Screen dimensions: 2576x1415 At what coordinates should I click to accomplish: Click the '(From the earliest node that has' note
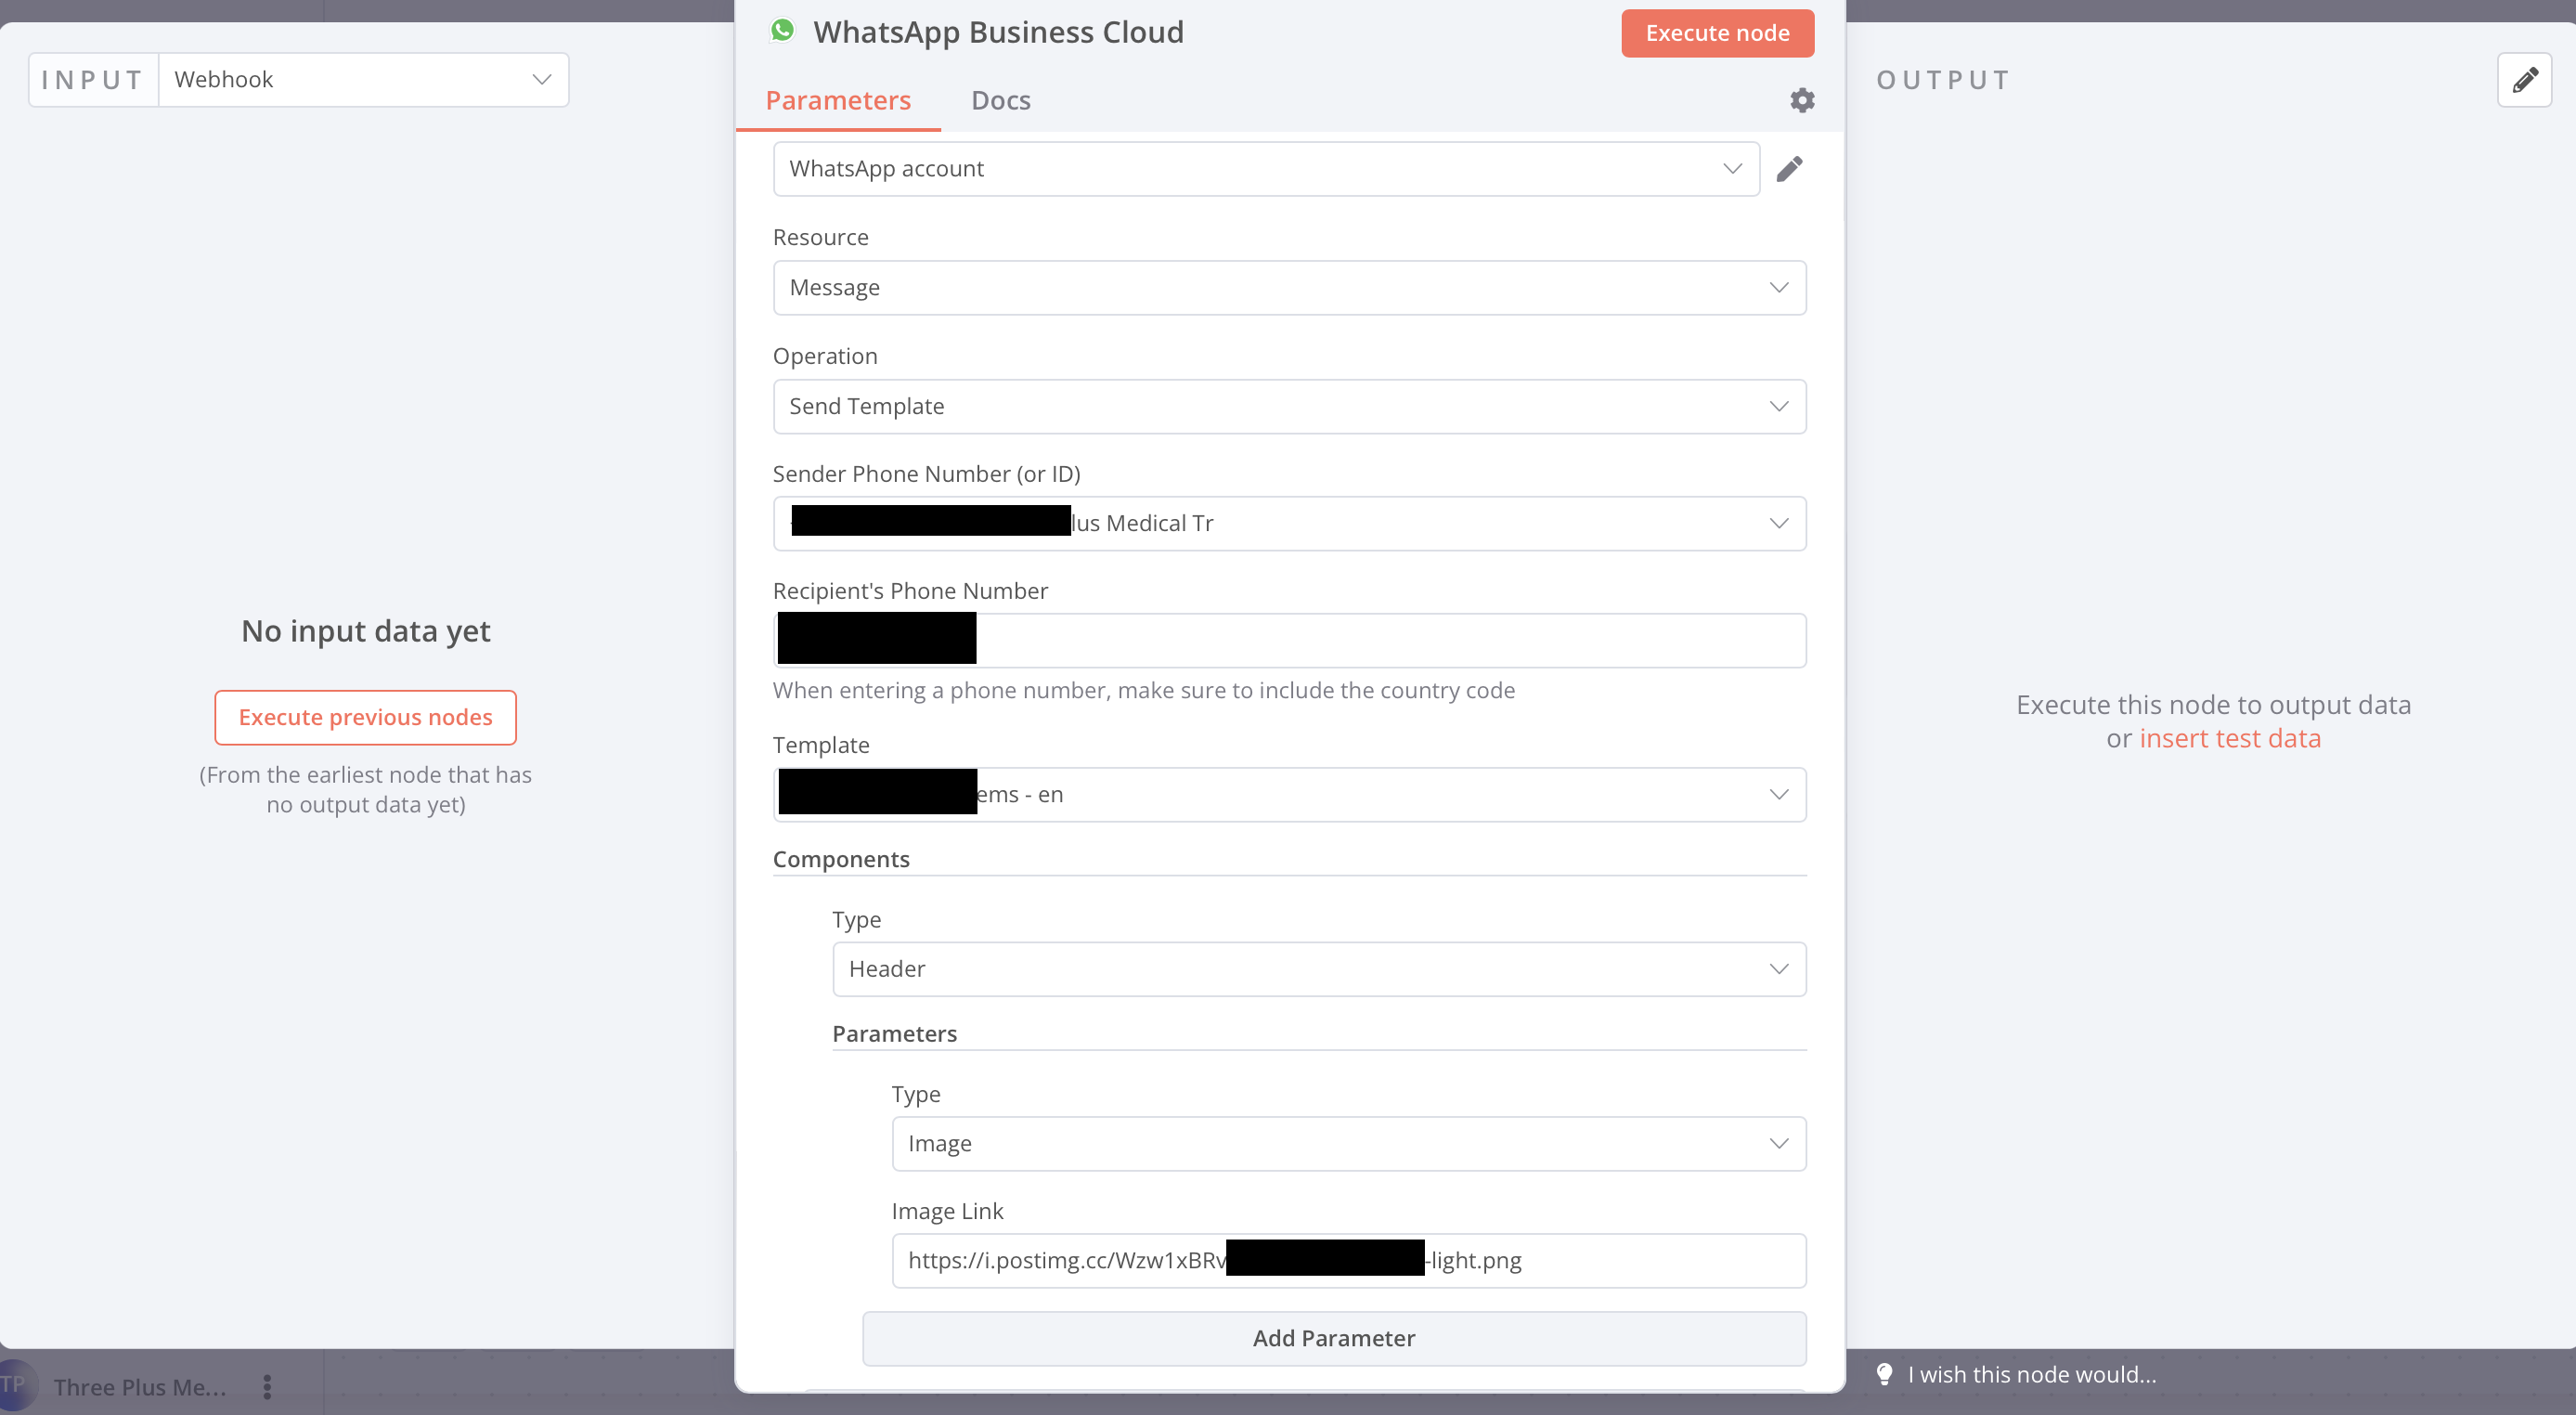pos(365,775)
